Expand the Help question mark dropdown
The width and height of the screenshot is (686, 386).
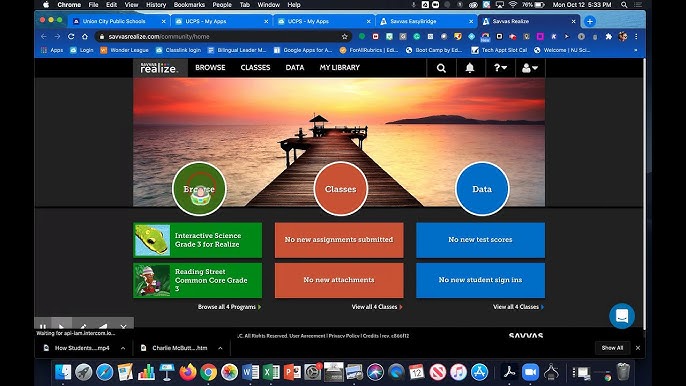[500, 68]
